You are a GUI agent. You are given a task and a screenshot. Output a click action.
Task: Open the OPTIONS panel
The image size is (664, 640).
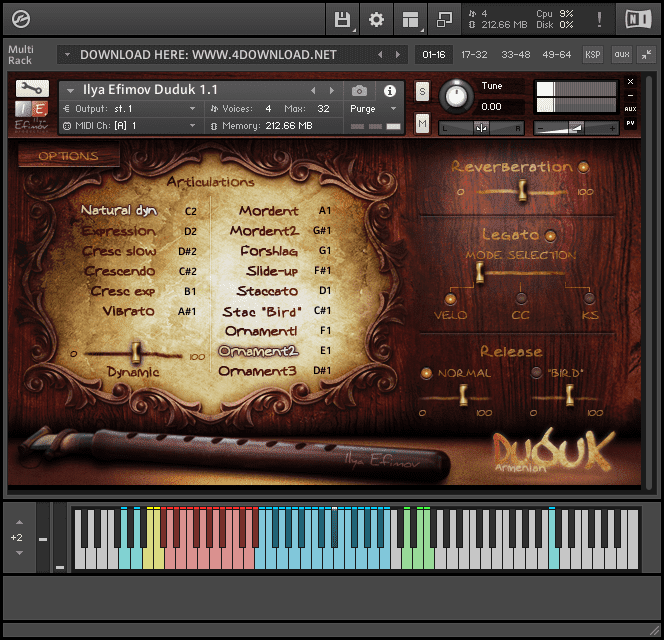69,156
